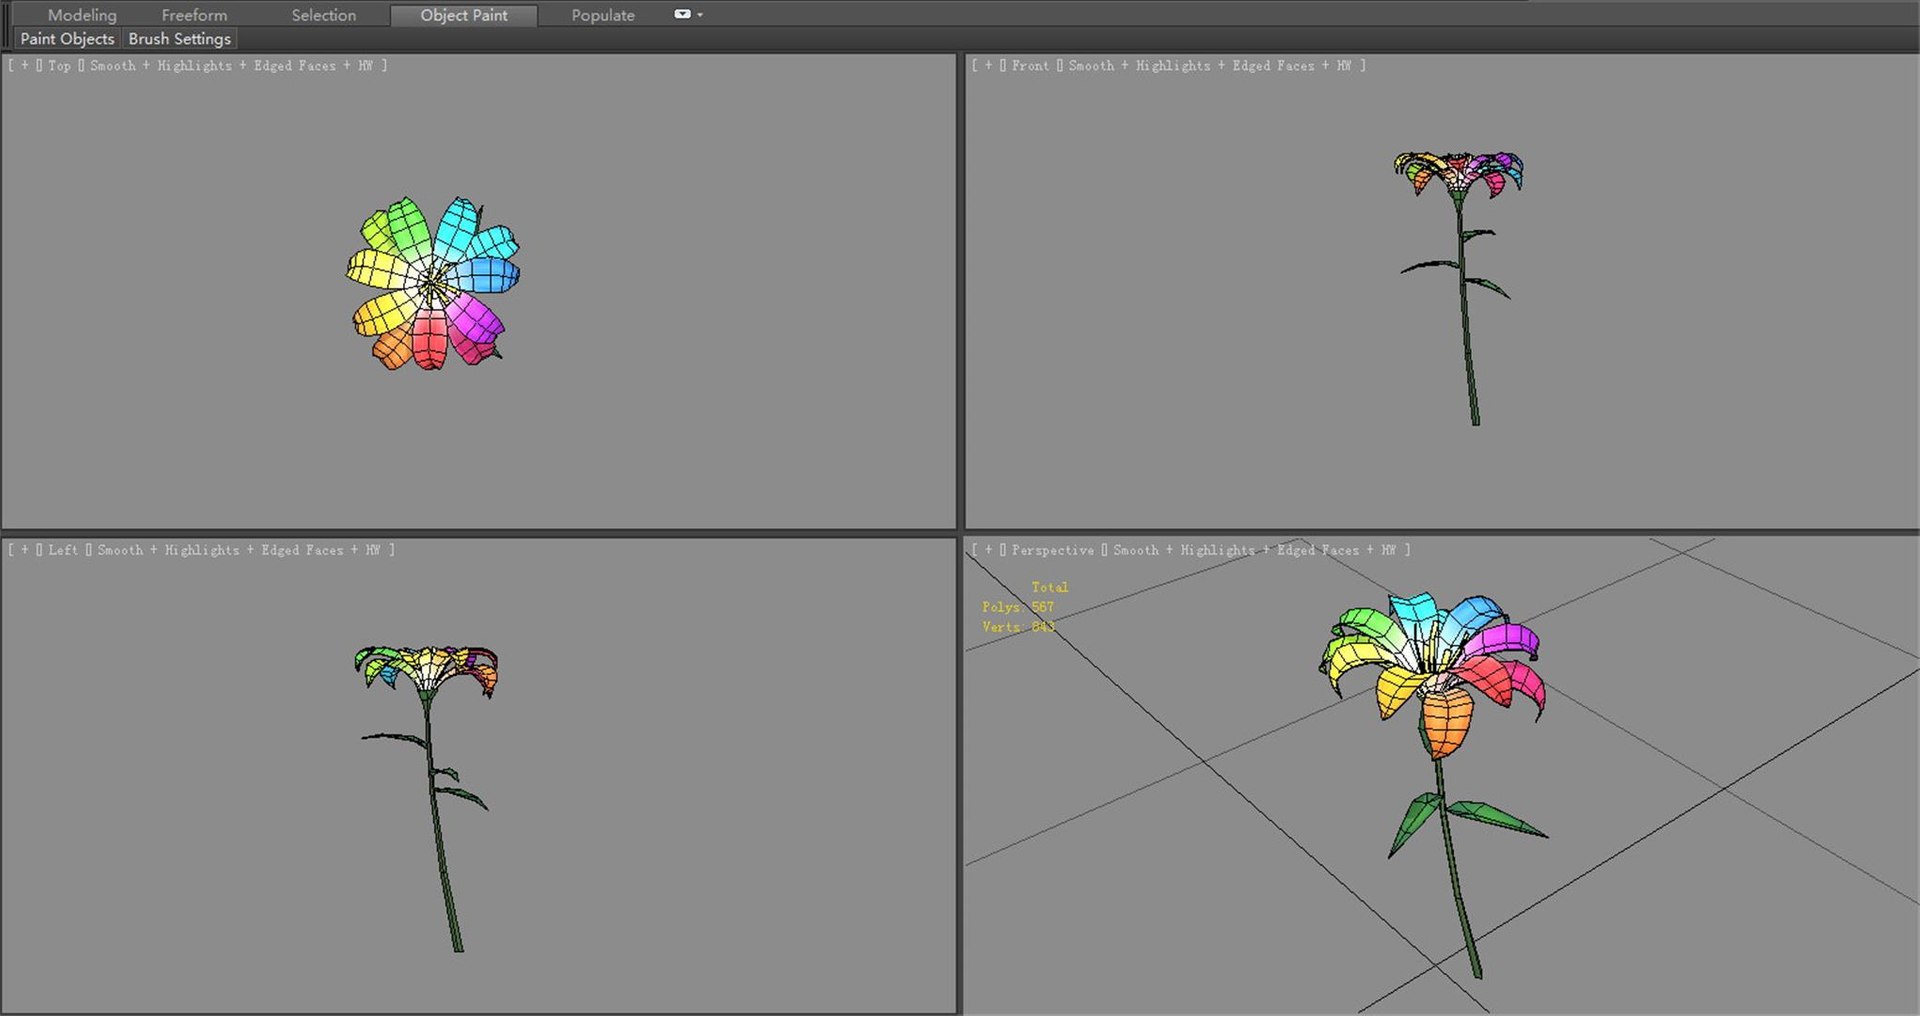Click the Perspective view name label
The height and width of the screenshot is (1016, 1920).
click(x=1053, y=550)
